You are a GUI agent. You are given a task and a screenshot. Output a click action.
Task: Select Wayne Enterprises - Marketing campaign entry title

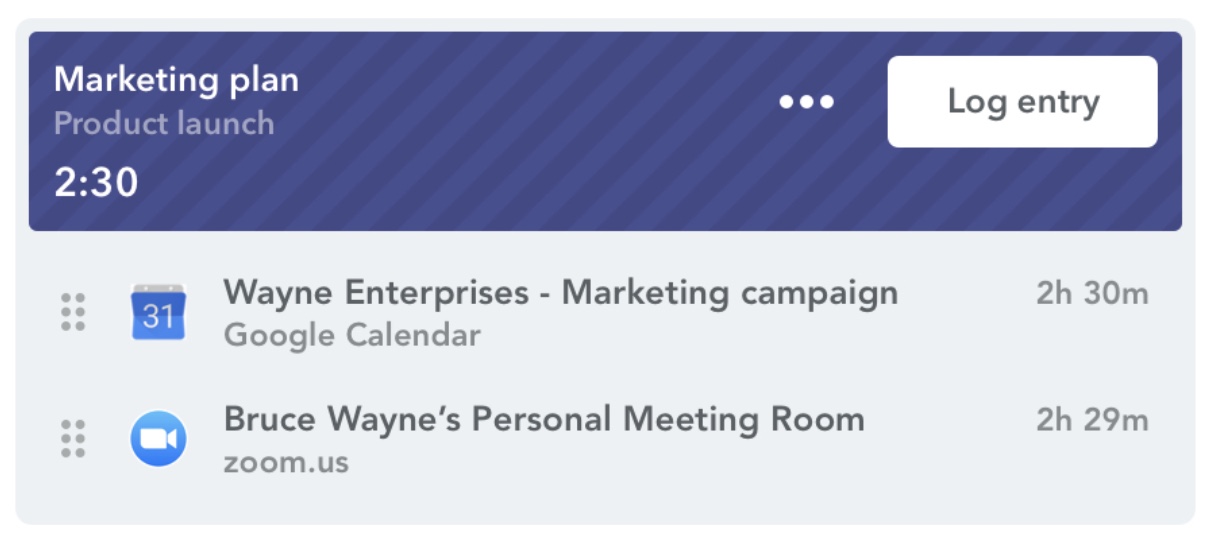click(x=560, y=293)
